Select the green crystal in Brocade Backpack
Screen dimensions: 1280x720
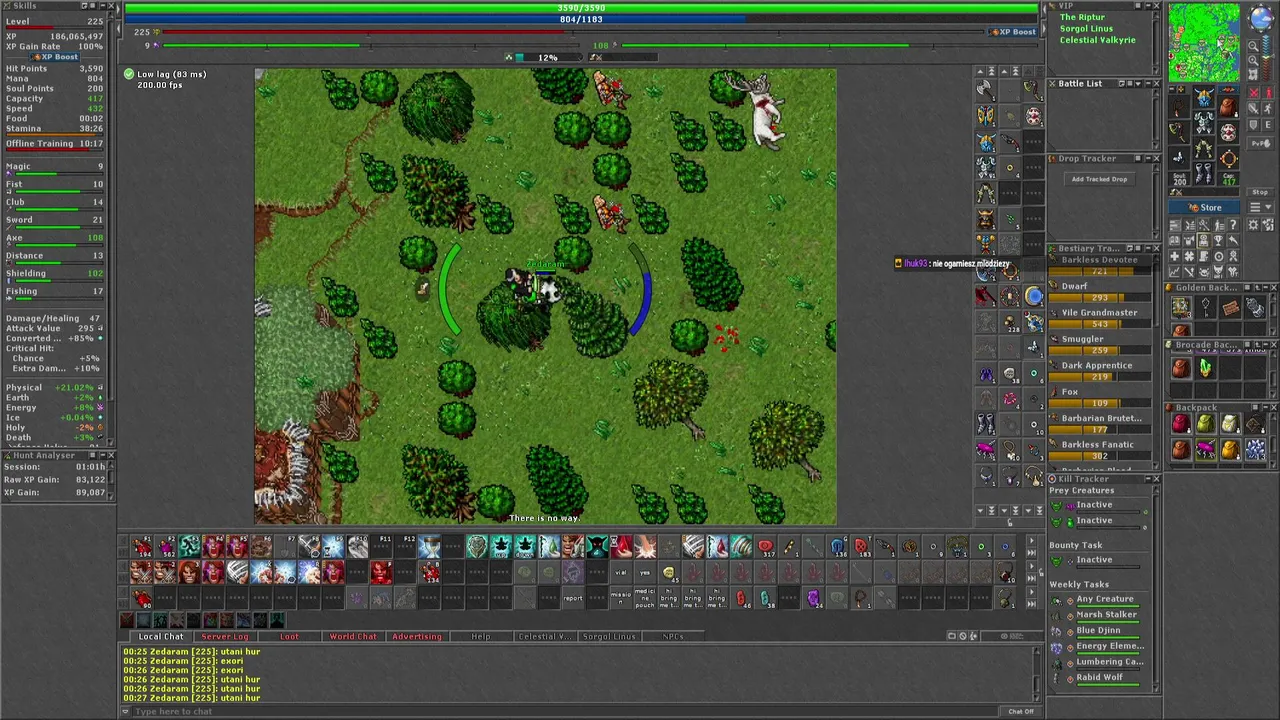[x=1206, y=368]
